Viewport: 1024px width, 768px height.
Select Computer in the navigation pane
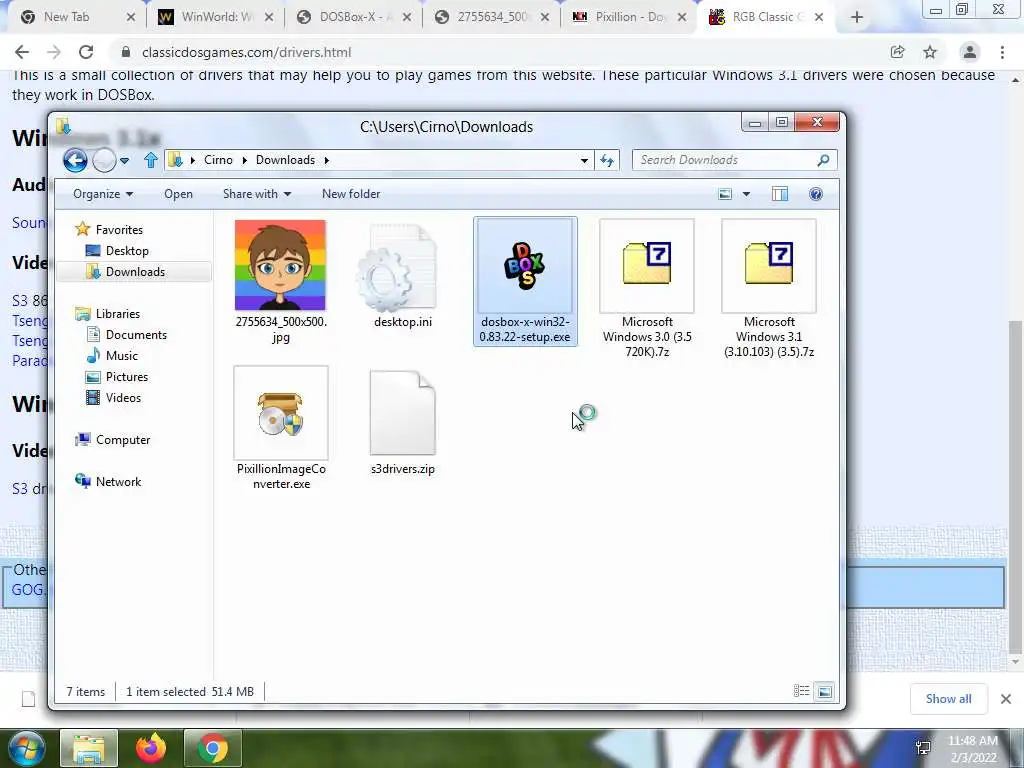pos(123,440)
